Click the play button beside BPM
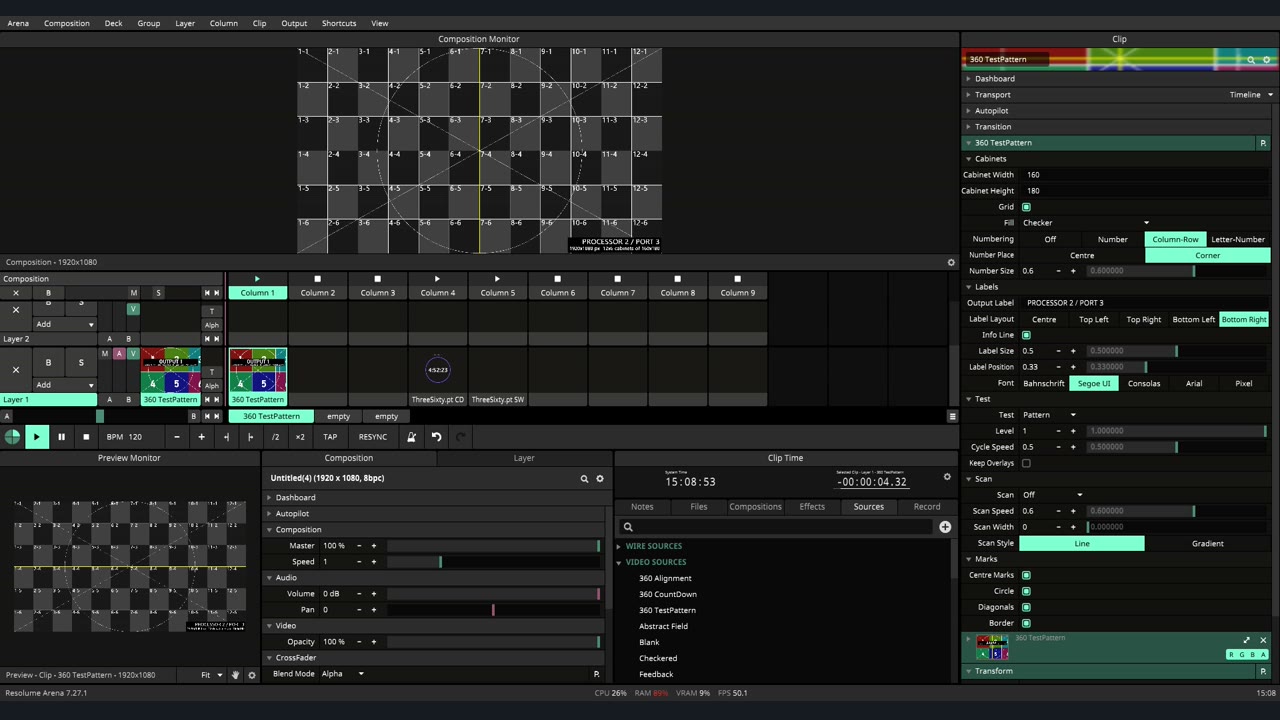The width and height of the screenshot is (1280, 720). [36, 437]
